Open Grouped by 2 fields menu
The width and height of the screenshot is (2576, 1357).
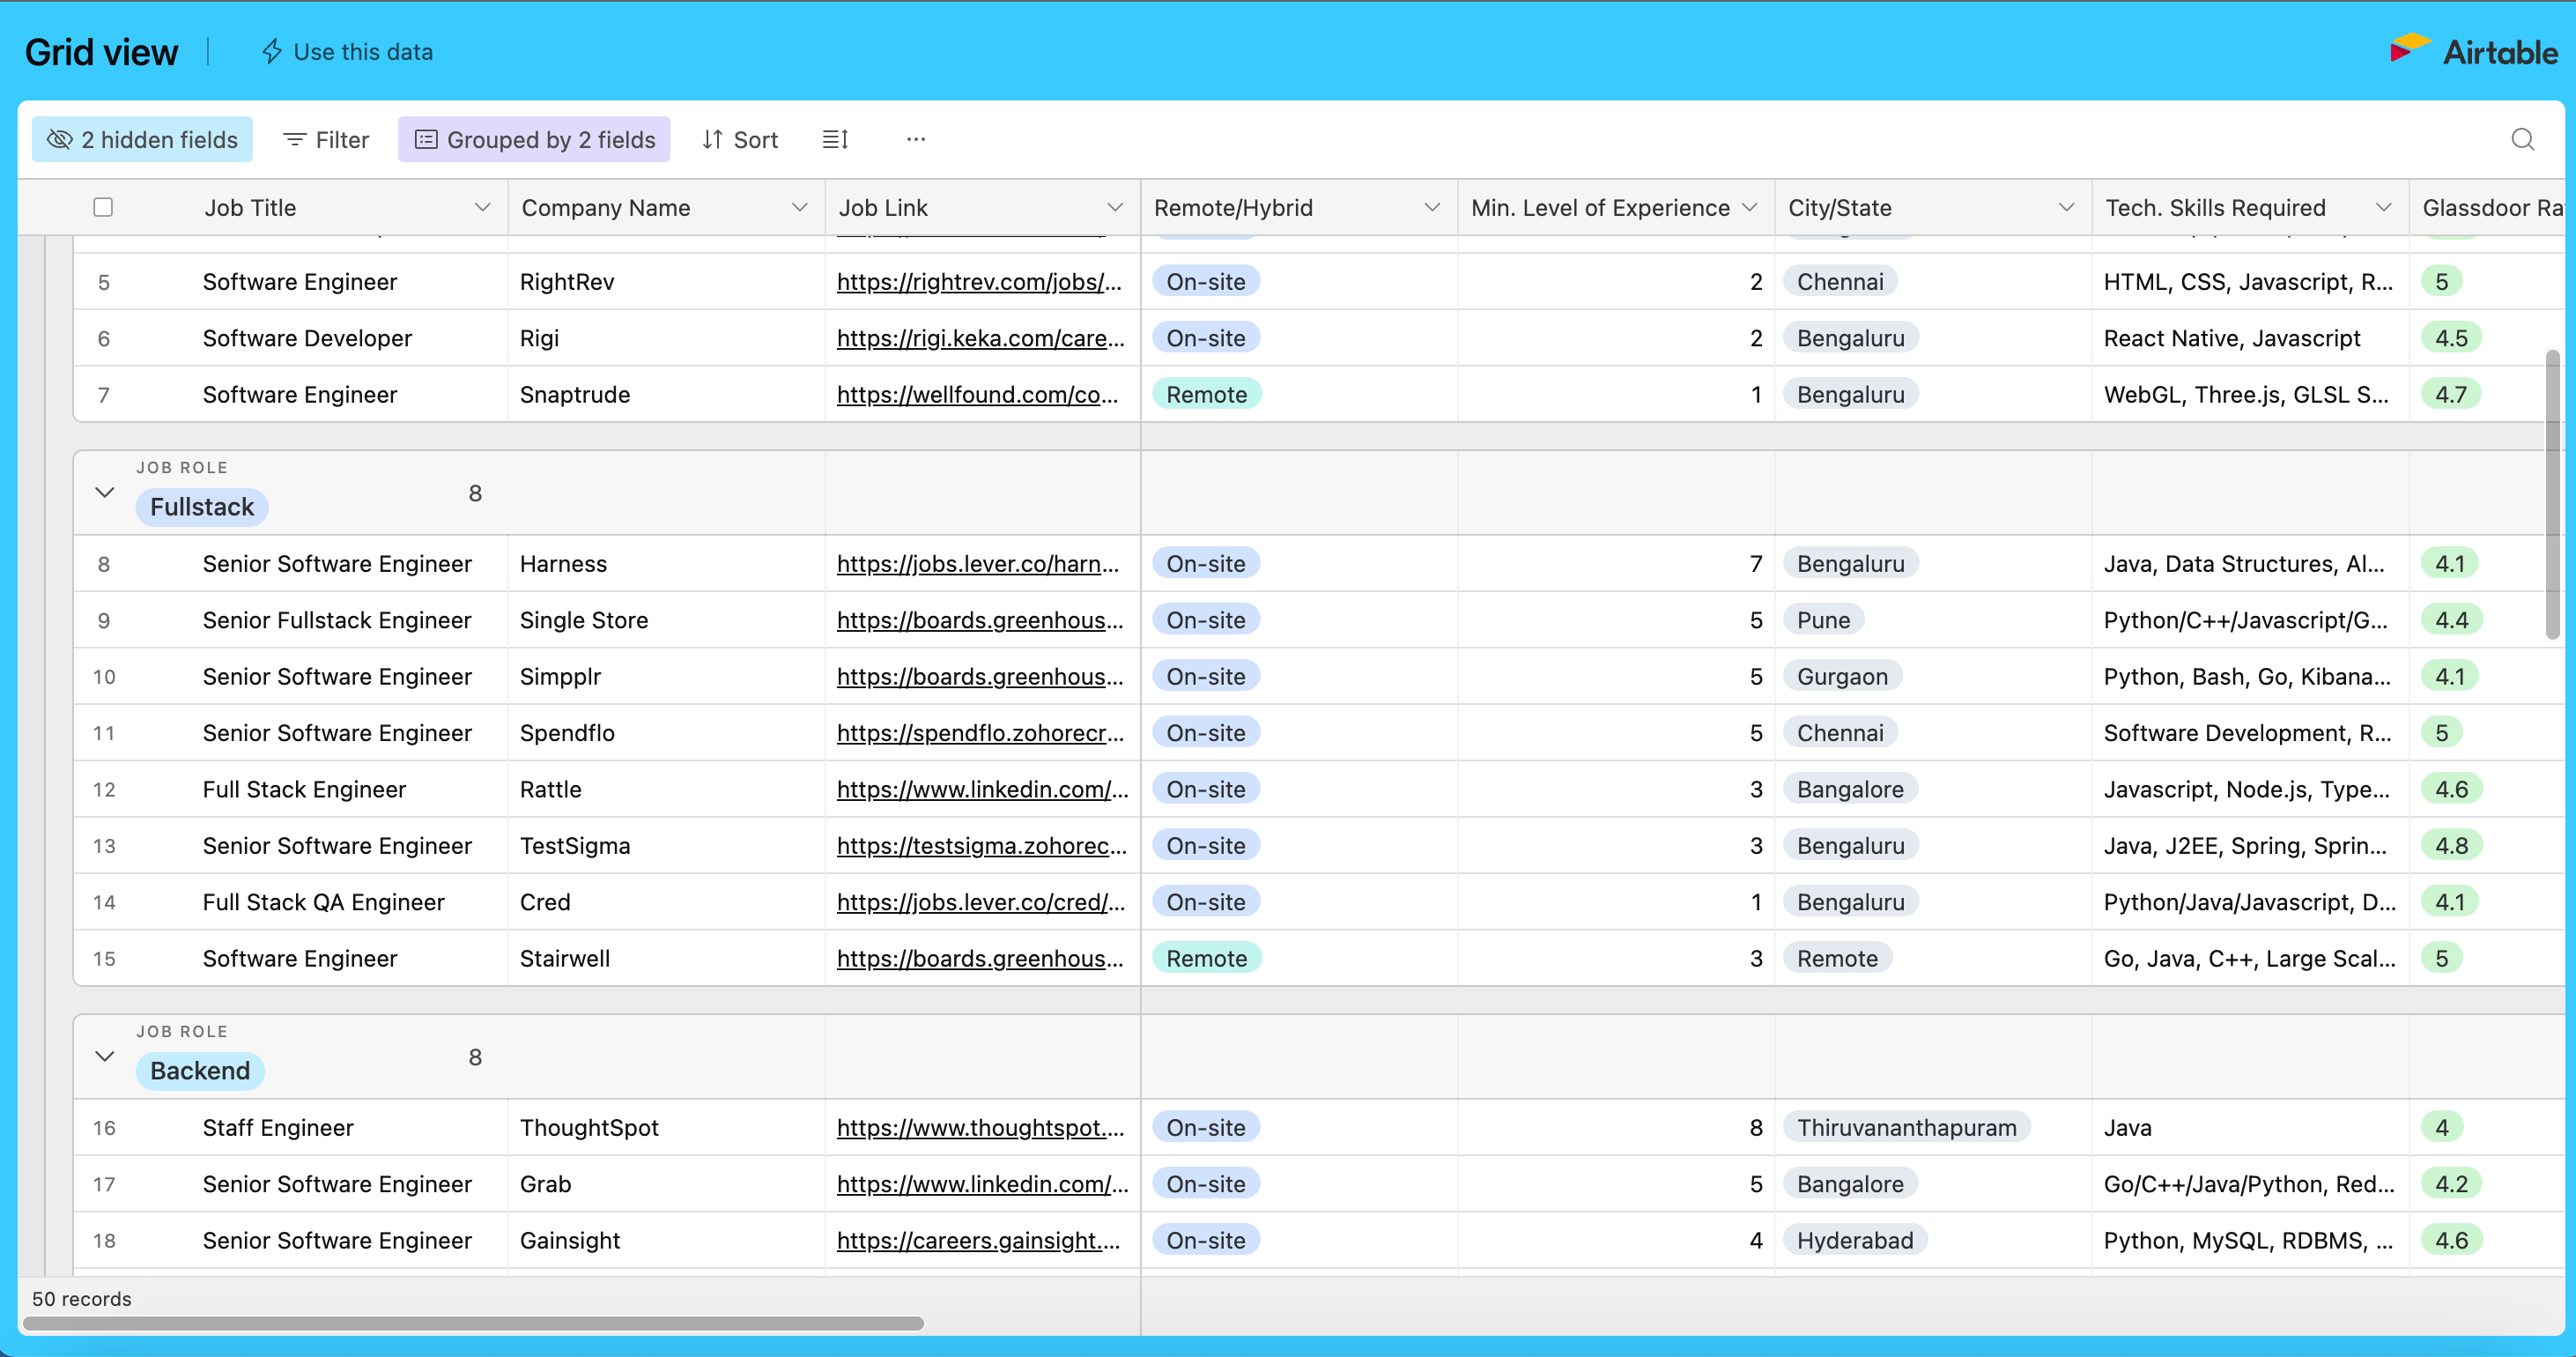(534, 139)
